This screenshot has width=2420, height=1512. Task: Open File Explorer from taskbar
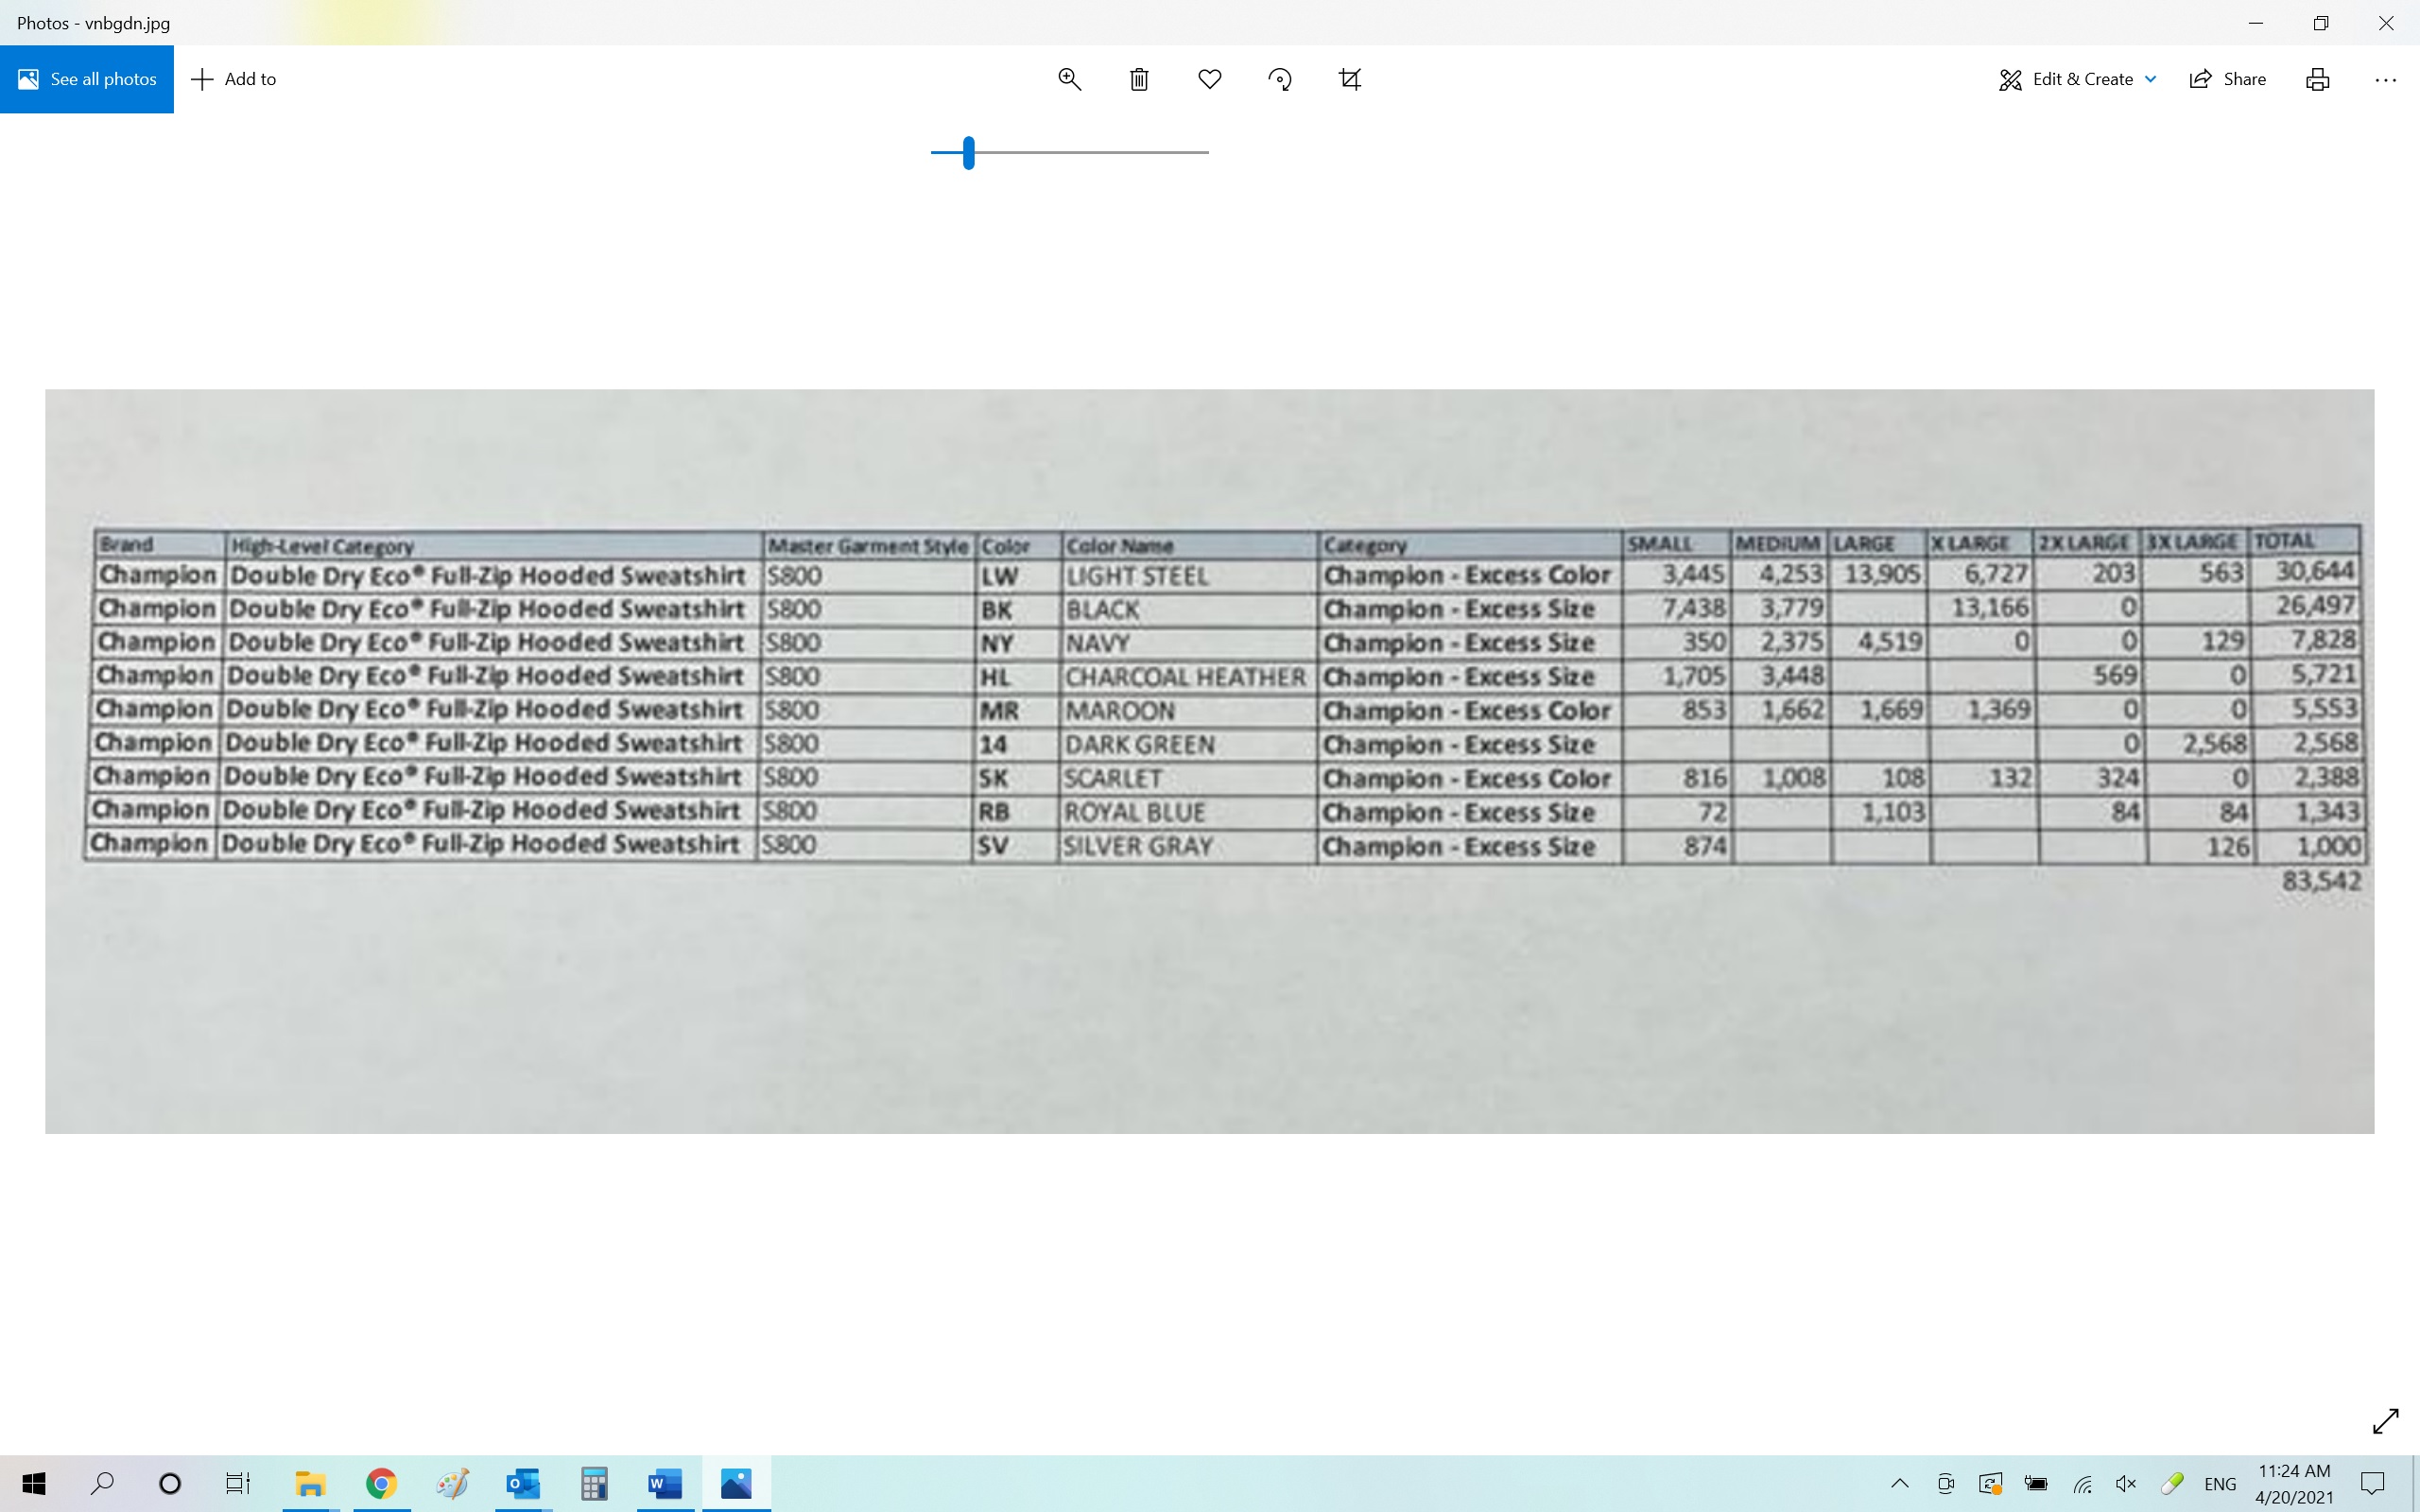click(310, 1484)
